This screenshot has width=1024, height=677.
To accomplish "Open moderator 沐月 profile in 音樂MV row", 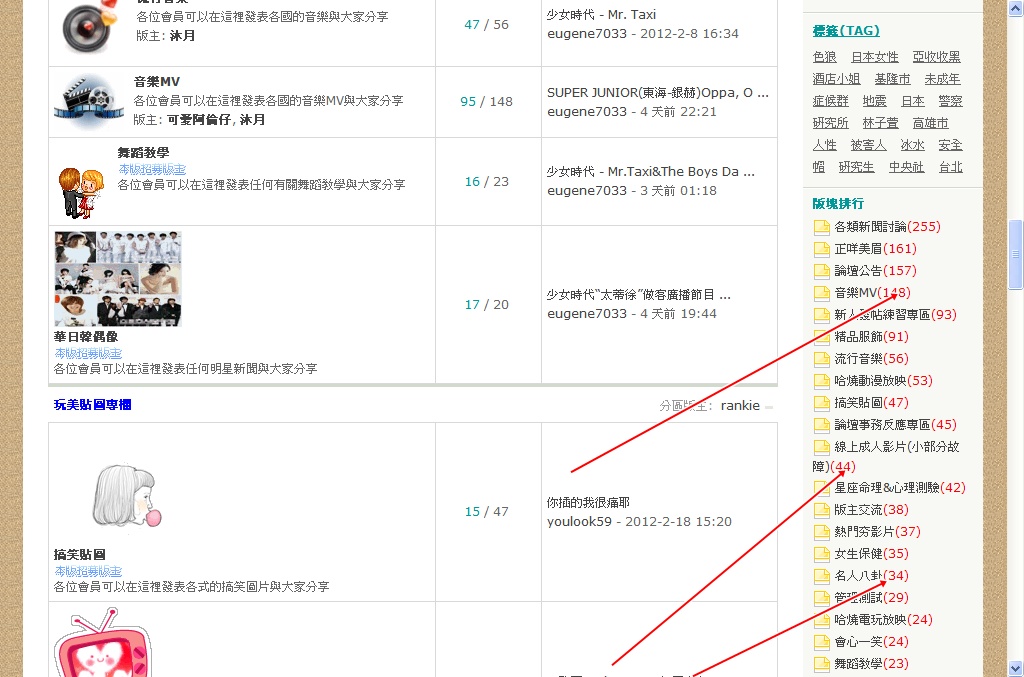I will click(252, 119).
